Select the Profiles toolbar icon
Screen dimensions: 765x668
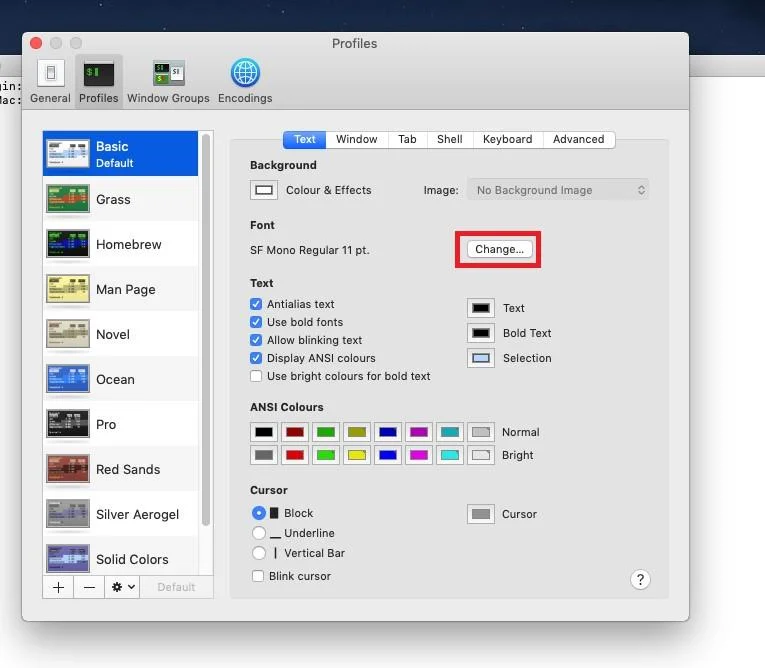(99, 81)
